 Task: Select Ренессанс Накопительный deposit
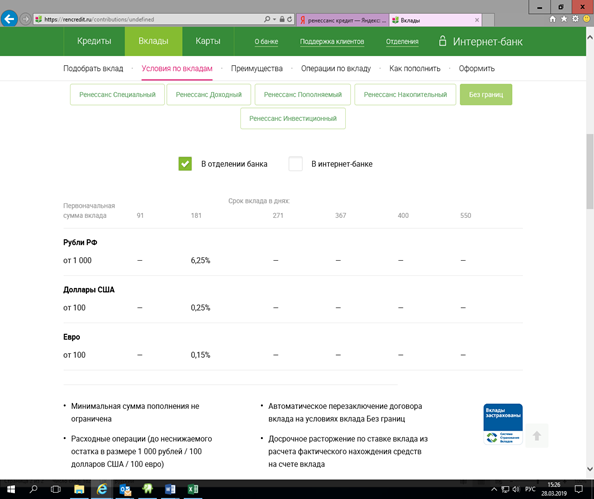click(405, 94)
